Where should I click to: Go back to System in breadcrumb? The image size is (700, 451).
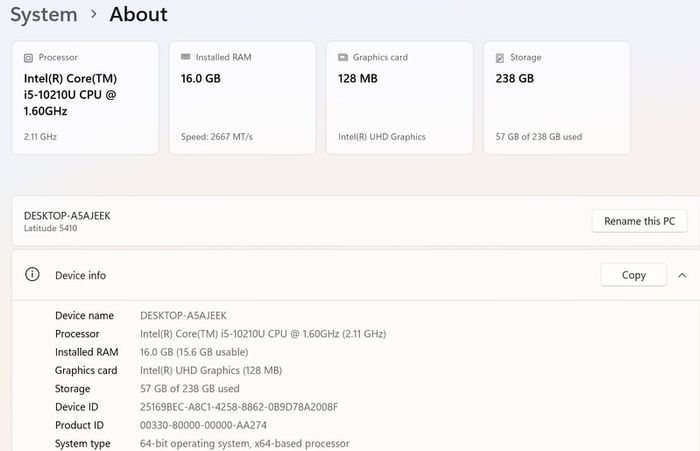click(x=44, y=15)
